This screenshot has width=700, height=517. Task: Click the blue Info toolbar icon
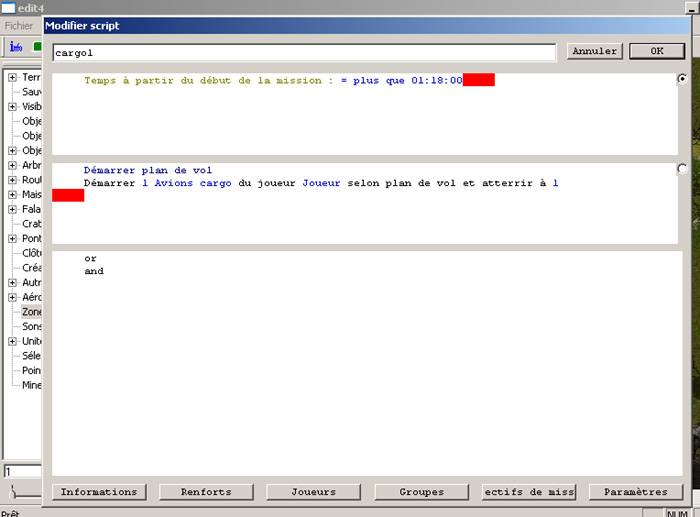(15, 46)
